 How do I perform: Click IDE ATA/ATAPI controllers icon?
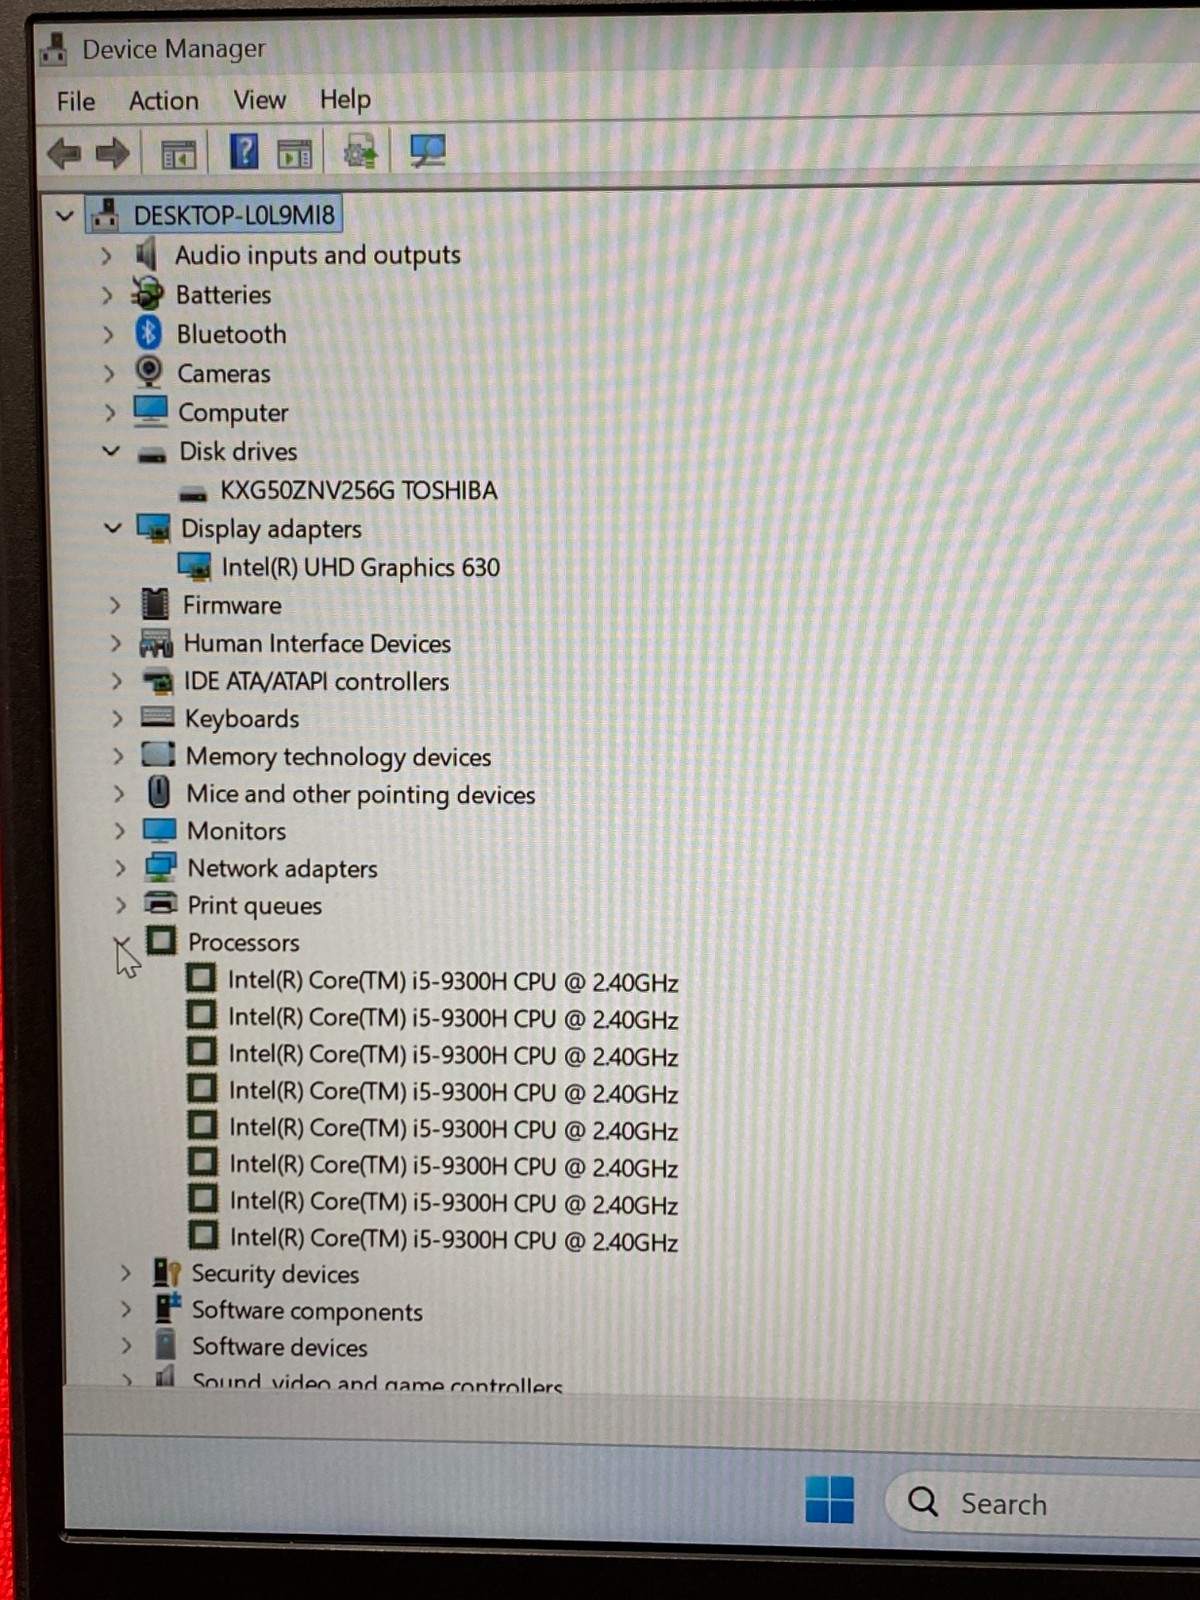pos(157,680)
